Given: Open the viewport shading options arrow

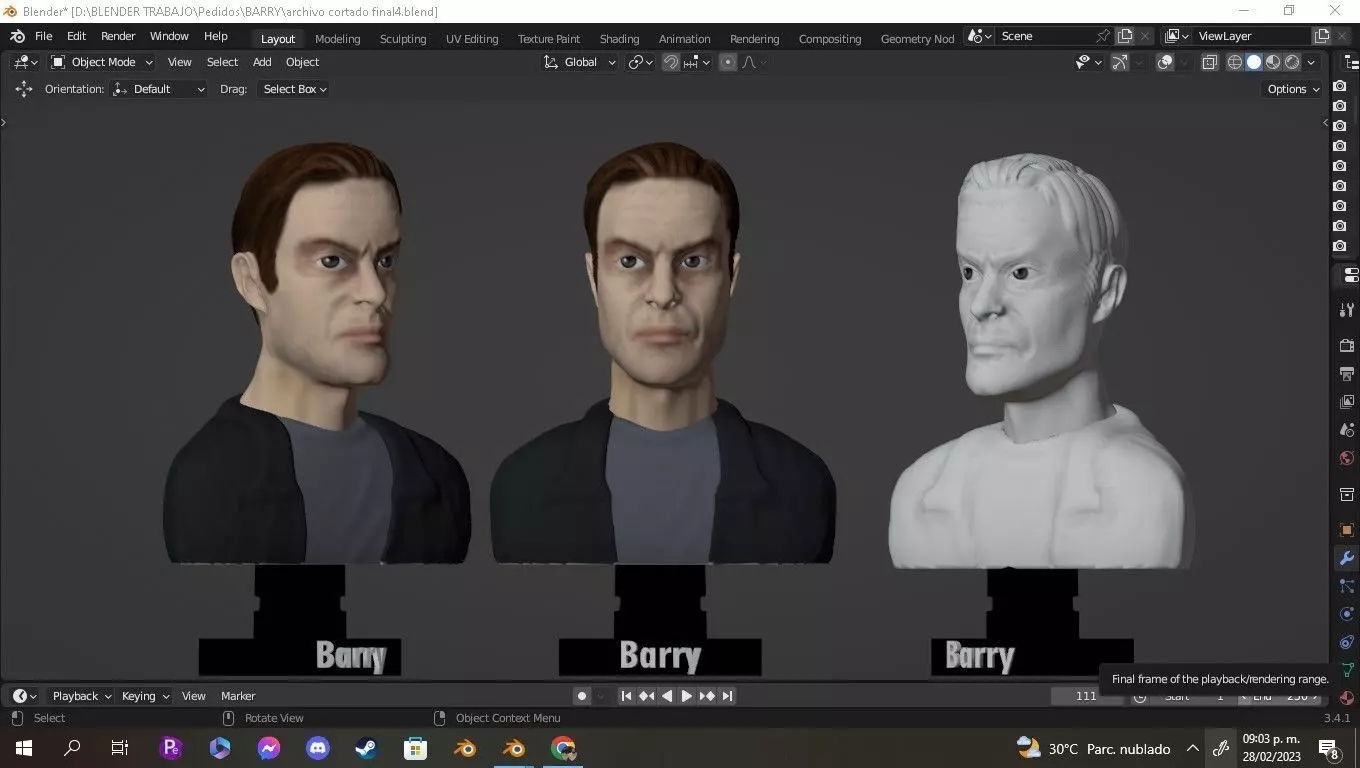Looking at the screenshot, I should (x=1311, y=62).
